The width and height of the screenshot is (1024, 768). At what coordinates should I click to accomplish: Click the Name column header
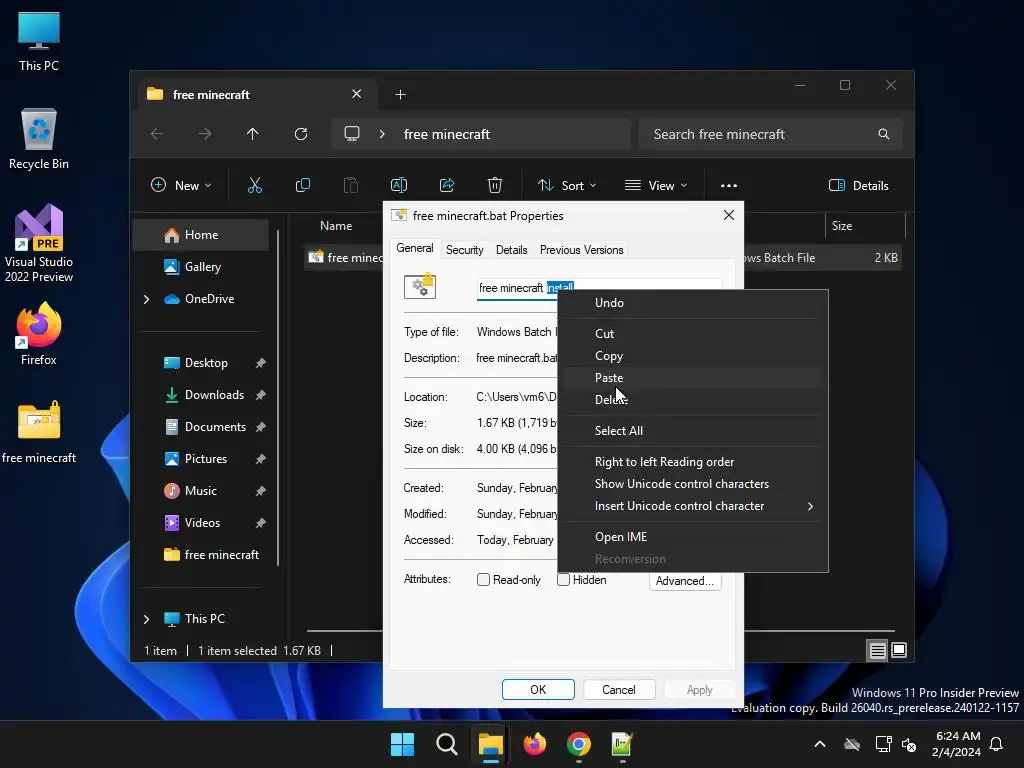336,226
